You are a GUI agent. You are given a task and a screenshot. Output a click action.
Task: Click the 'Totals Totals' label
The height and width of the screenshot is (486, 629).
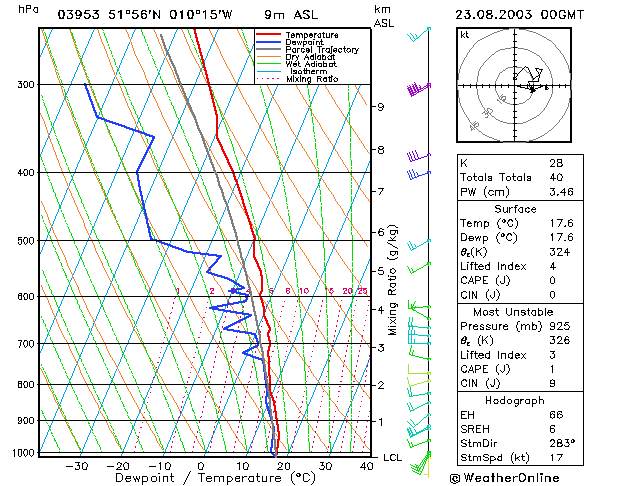(495, 177)
